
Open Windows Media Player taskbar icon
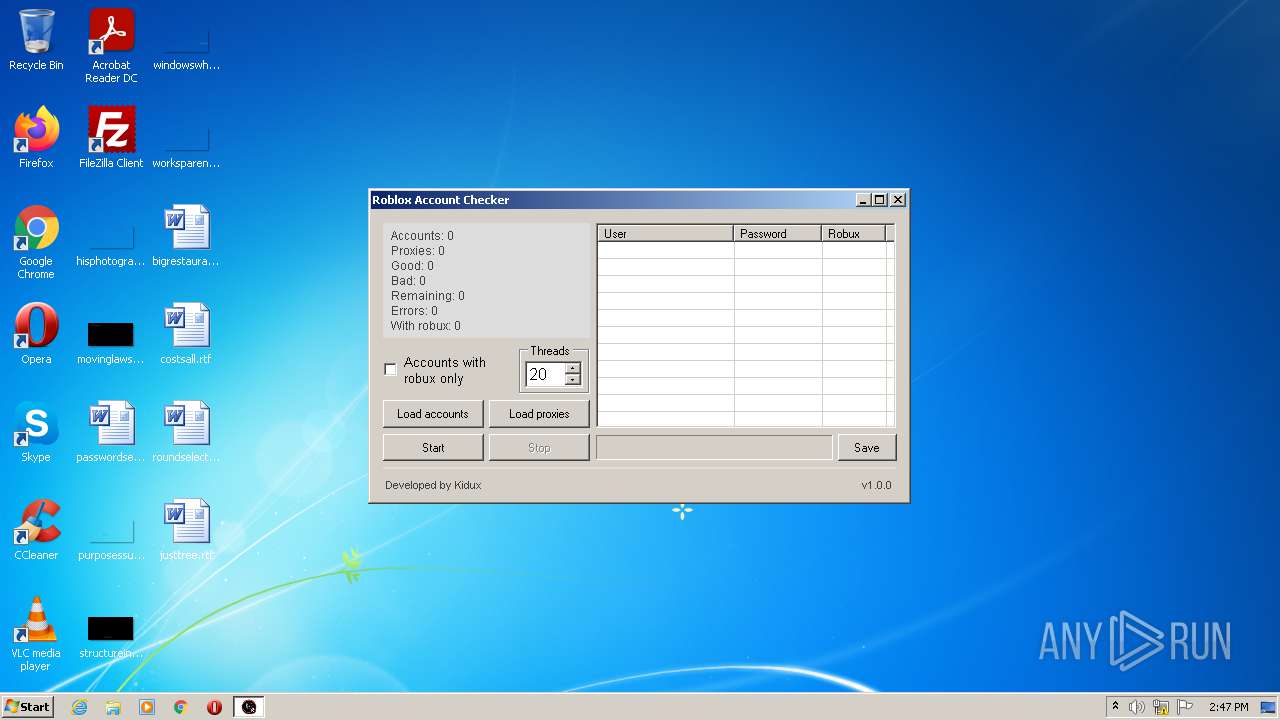[147, 707]
